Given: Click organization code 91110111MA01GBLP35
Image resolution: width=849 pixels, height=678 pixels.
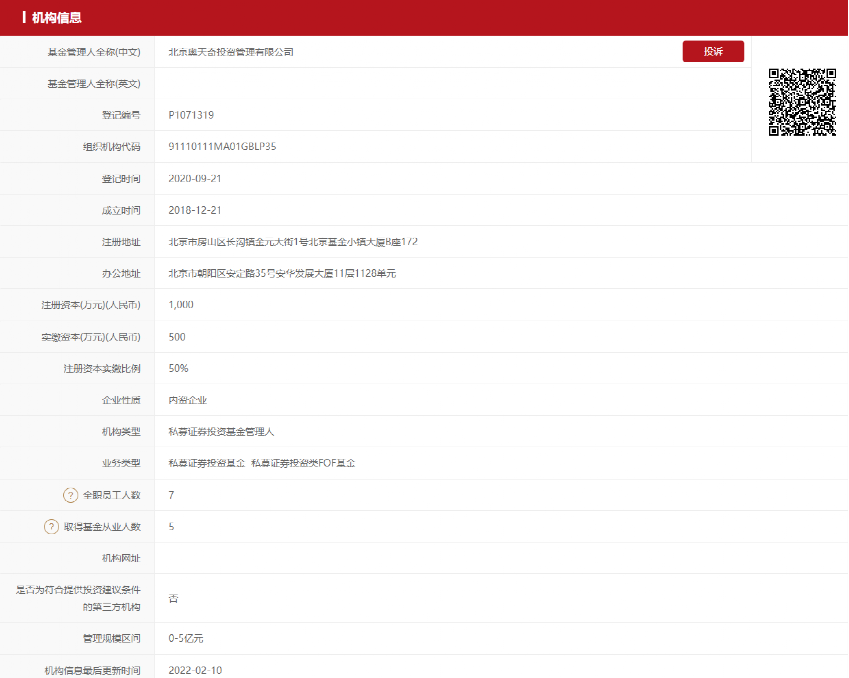Looking at the screenshot, I should [x=222, y=147].
